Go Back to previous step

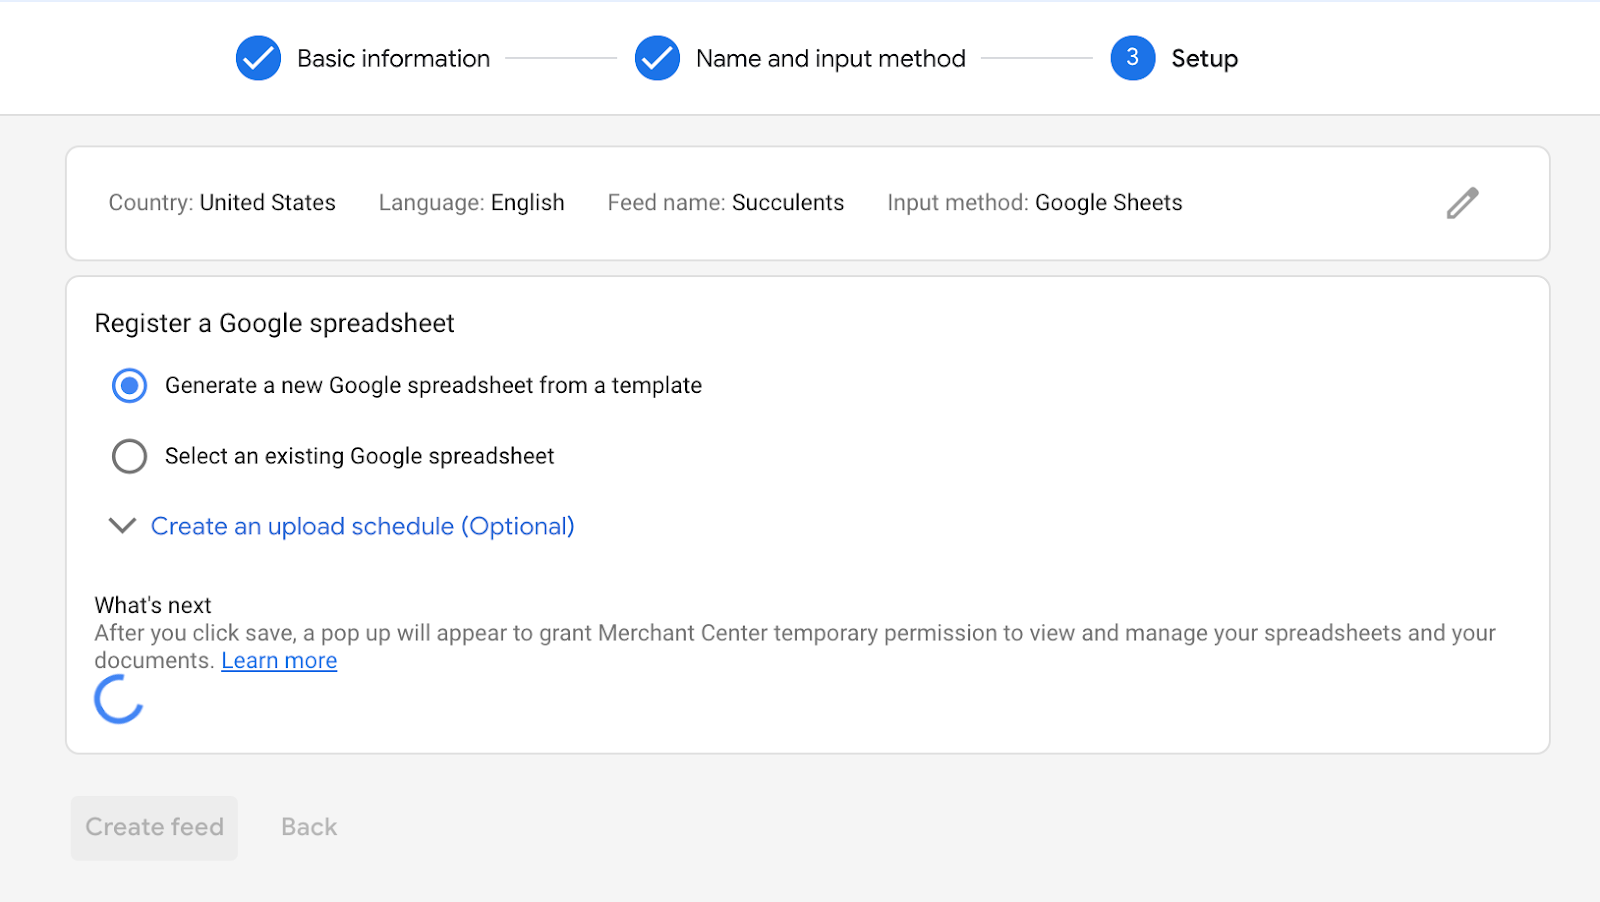click(x=309, y=827)
